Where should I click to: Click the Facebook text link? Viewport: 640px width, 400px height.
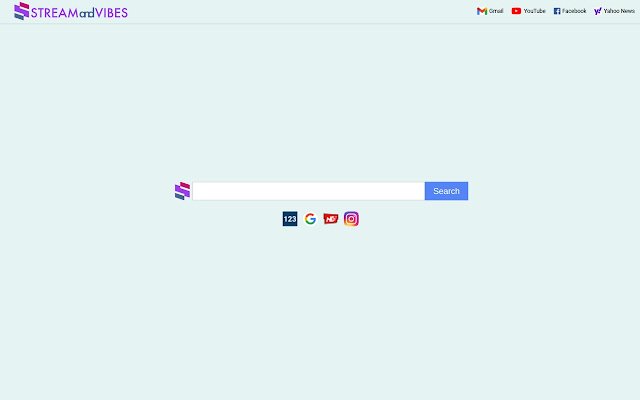click(x=574, y=11)
